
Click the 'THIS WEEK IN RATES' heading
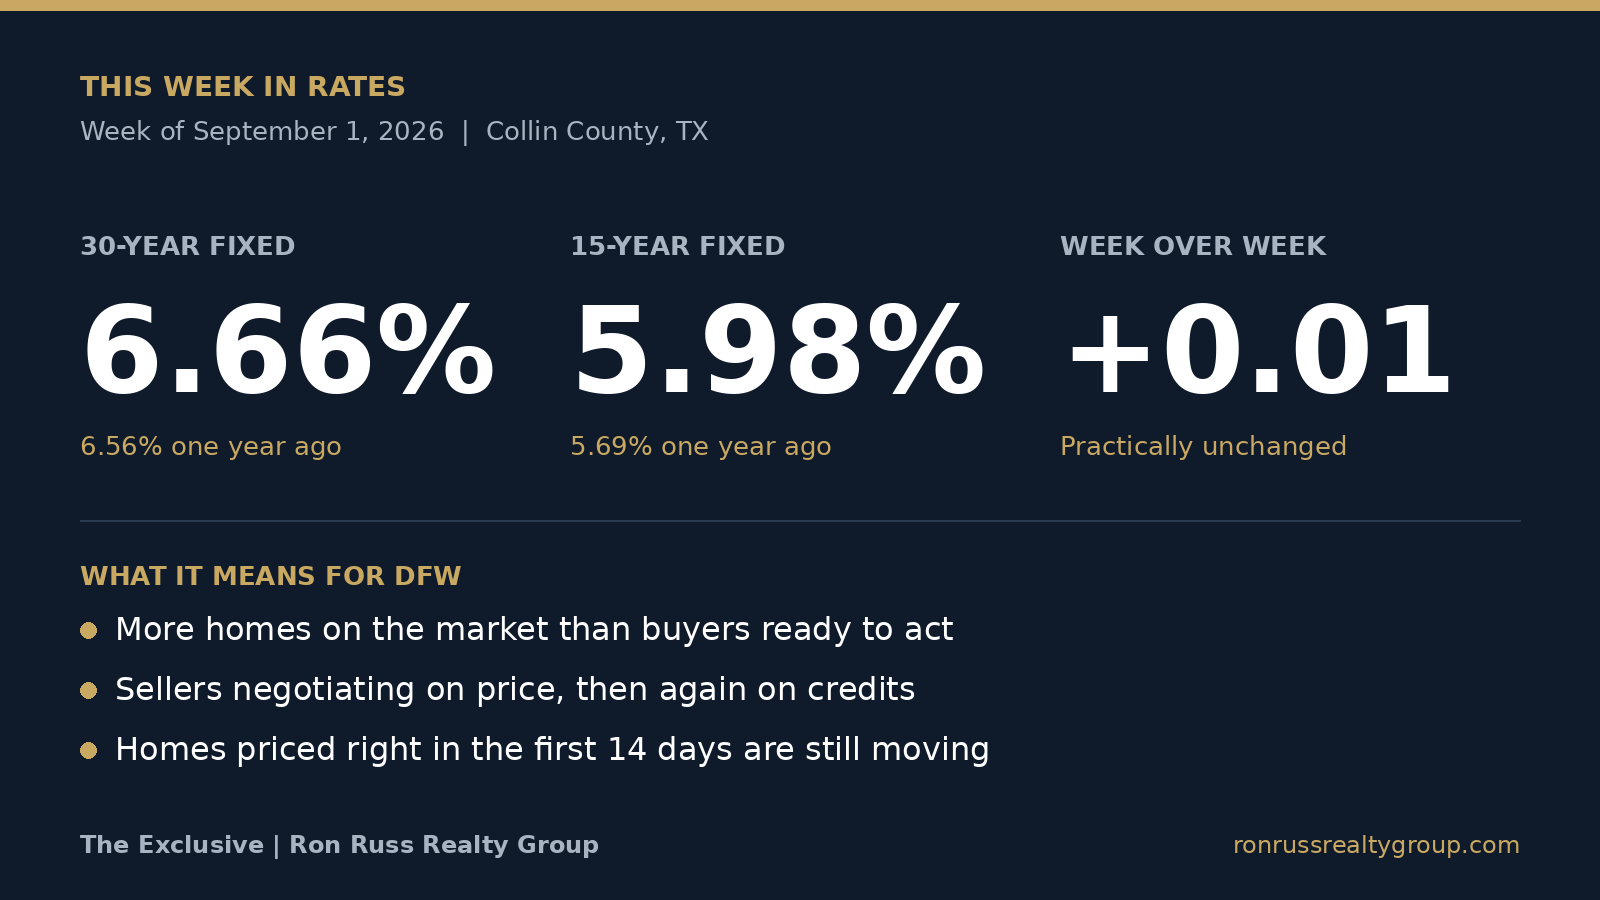click(243, 87)
